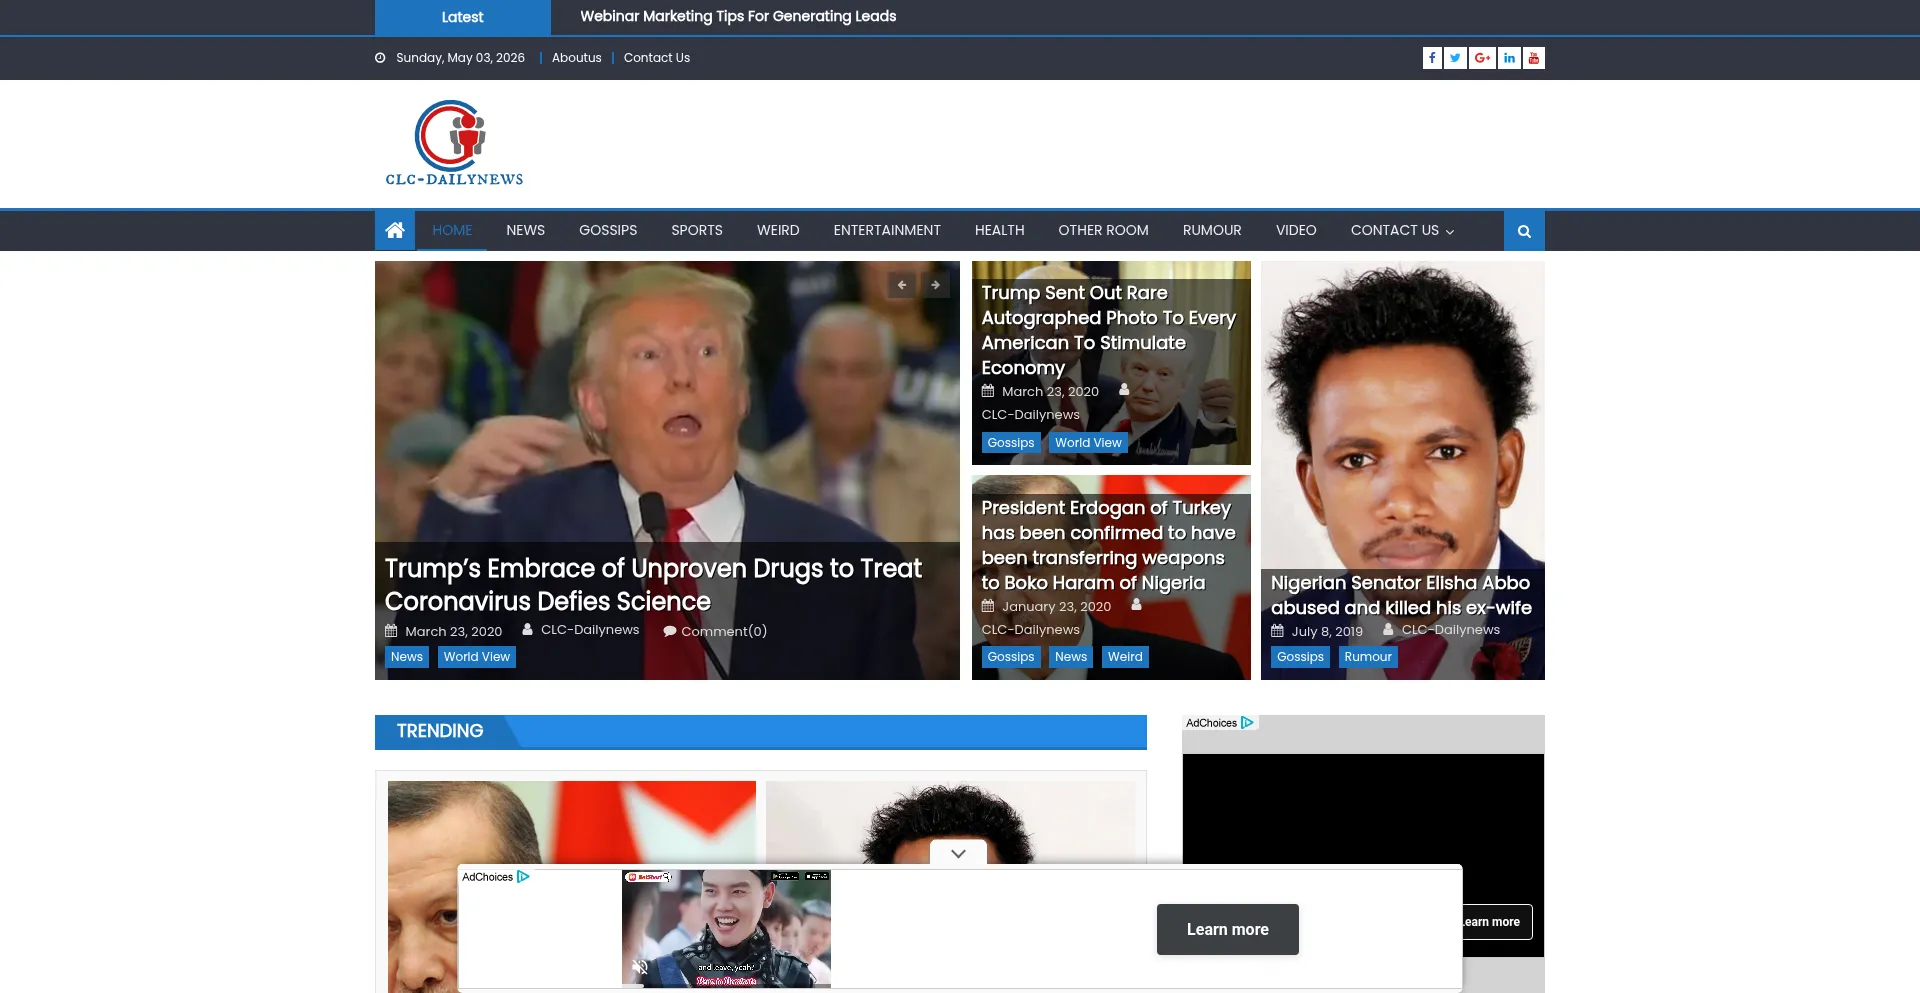Click World View tag on main Trump article

click(x=477, y=657)
